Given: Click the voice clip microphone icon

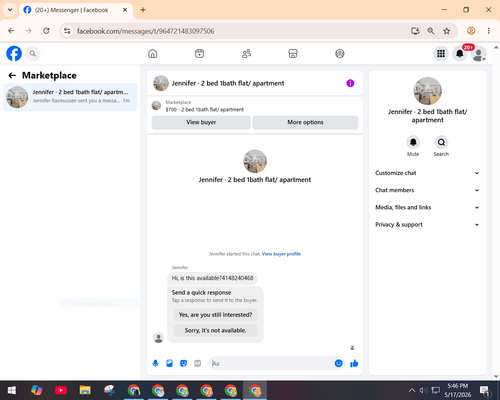Looking at the screenshot, I should click(155, 363).
